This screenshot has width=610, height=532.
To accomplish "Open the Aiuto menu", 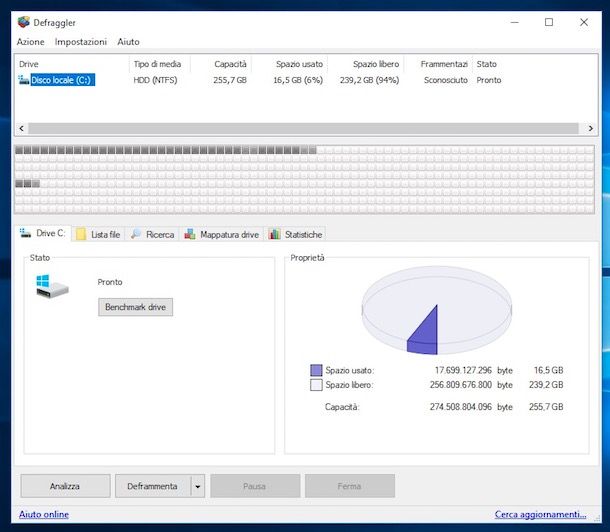I will 128,42.
